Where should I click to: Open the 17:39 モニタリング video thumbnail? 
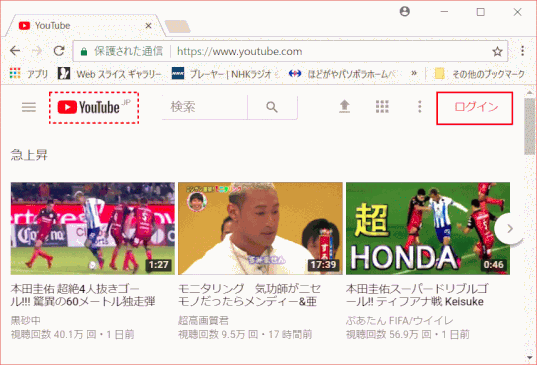click(x=260, y=228)
